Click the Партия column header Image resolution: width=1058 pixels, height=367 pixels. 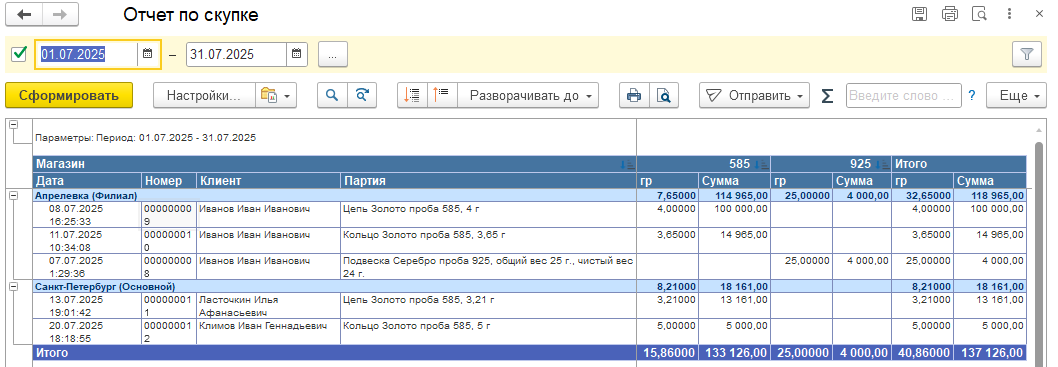489,181
